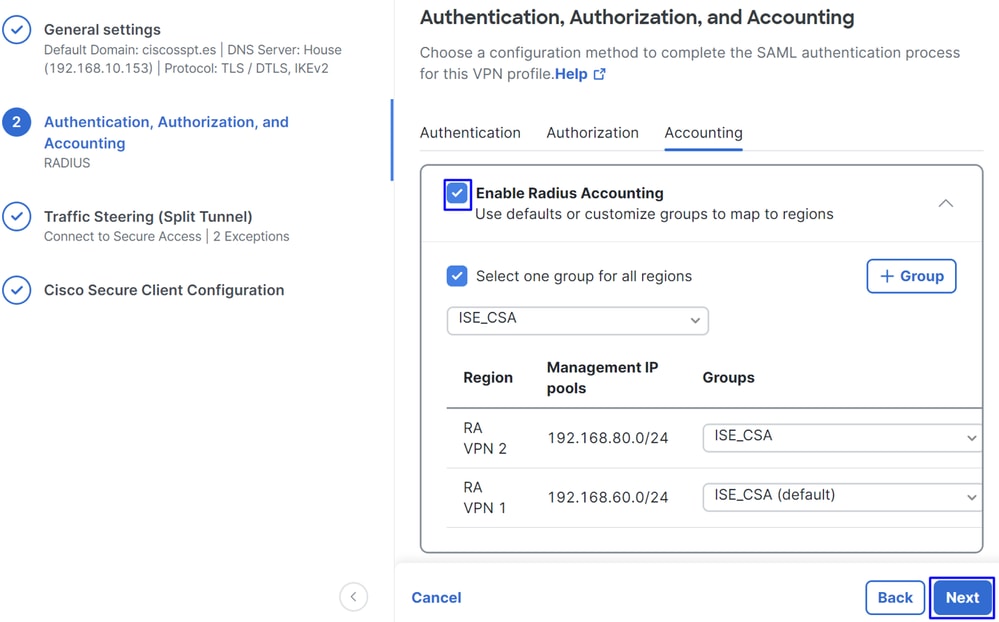Open the RA VPN 2 Groups dropdown
This screenshot has width=999, height=622.
pyautogui.click(x=843, y=438)
